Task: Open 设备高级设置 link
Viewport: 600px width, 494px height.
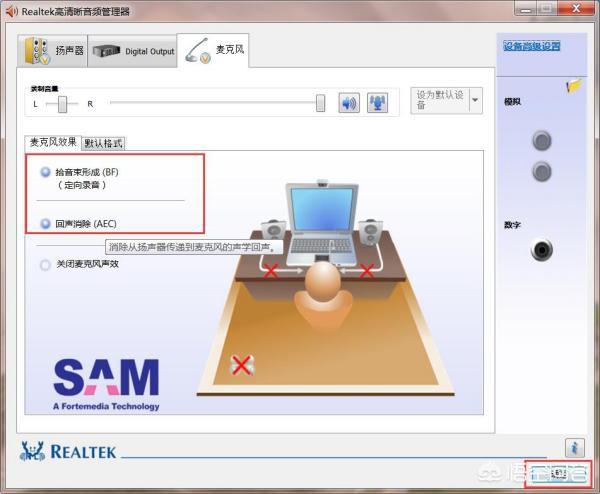Action: (x=532, y=46)
